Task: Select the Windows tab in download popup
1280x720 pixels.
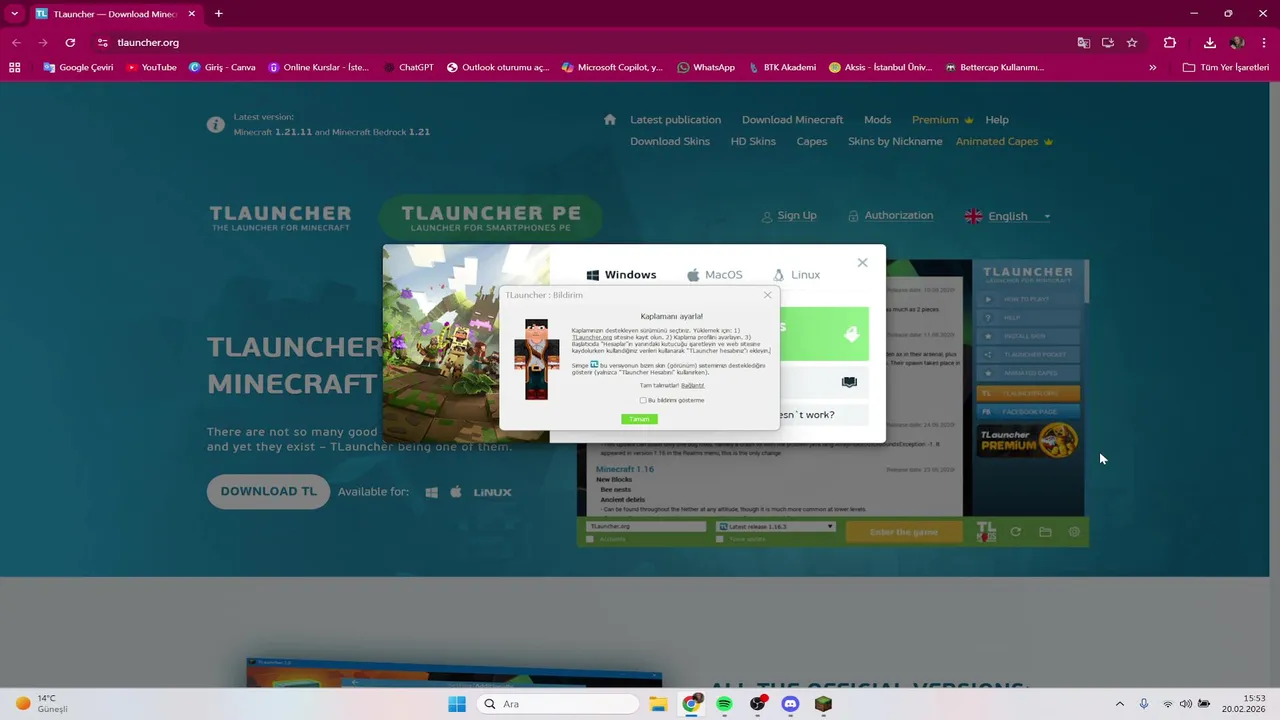Action: (x=621, y=275)
